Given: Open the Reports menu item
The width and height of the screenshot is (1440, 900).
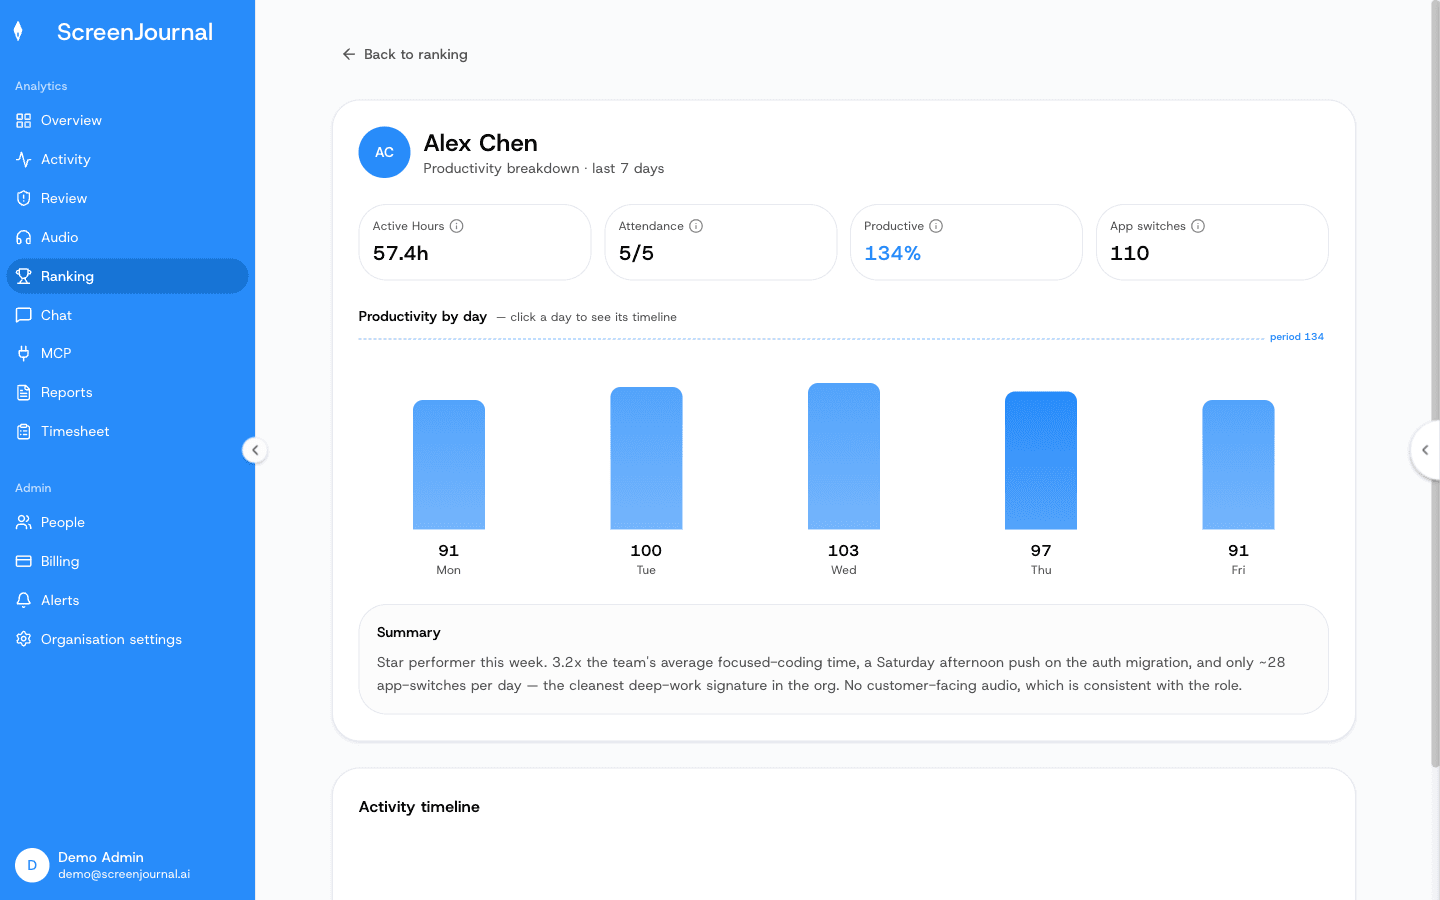Looking at the screenshot, I should pyautogui.click(x=127, y=393).
